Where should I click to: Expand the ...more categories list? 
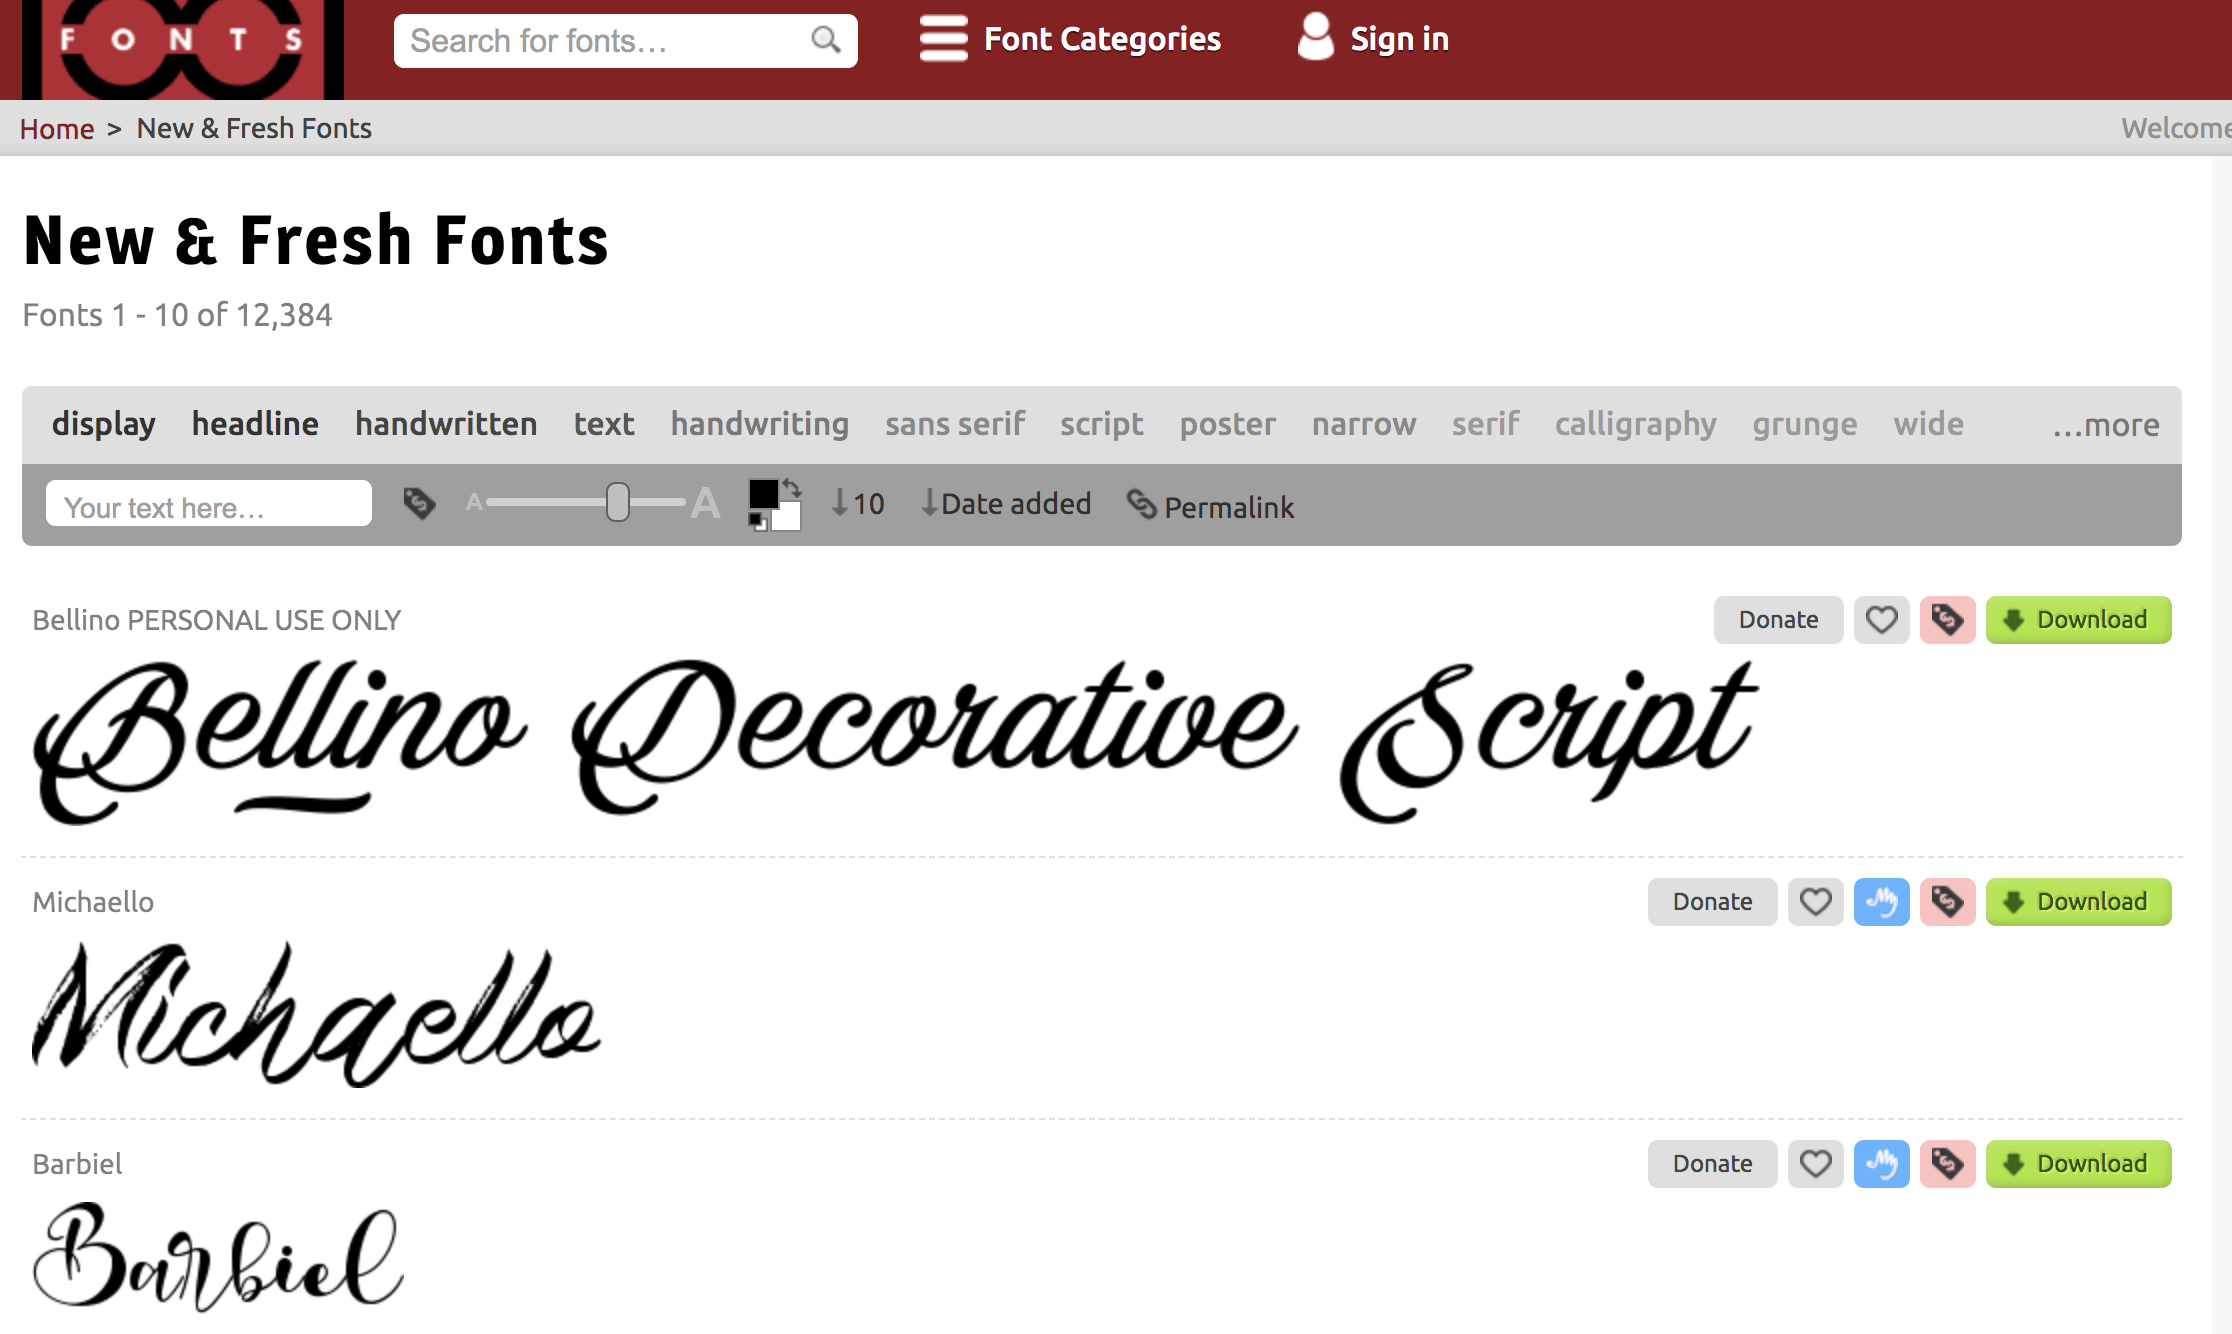(2105, 425)
